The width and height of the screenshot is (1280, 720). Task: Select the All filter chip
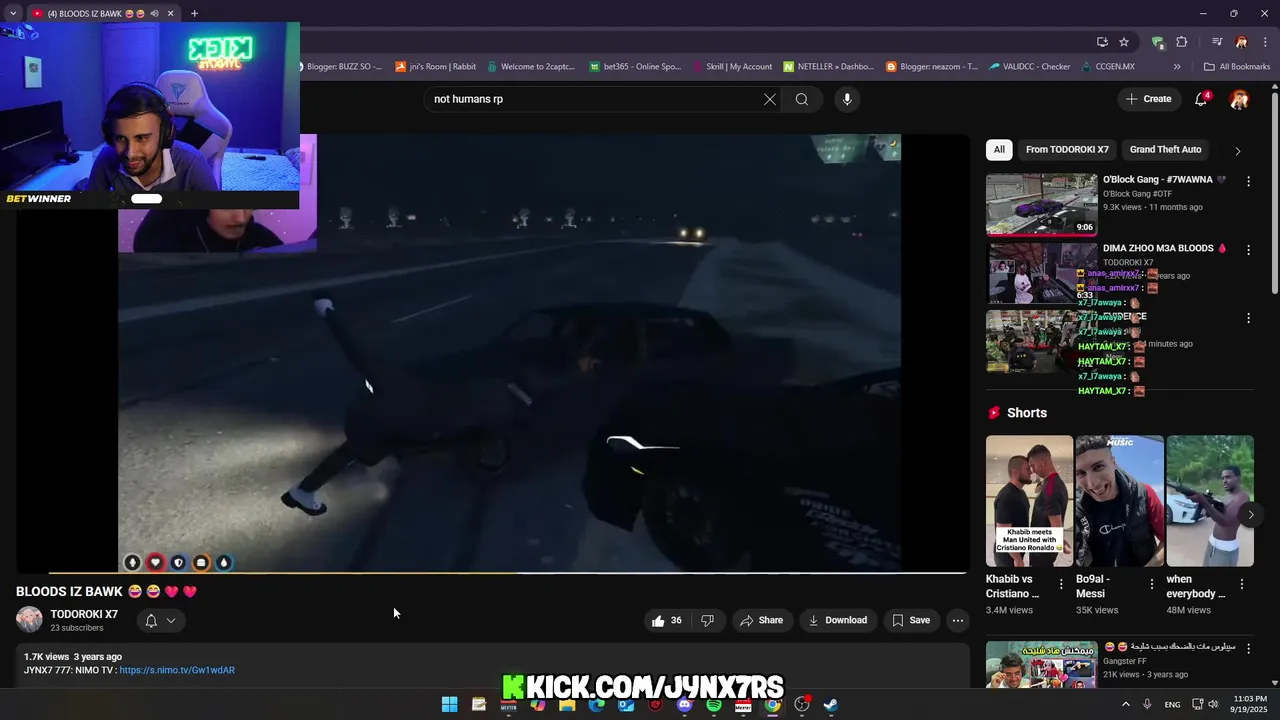tap(999, 149)
